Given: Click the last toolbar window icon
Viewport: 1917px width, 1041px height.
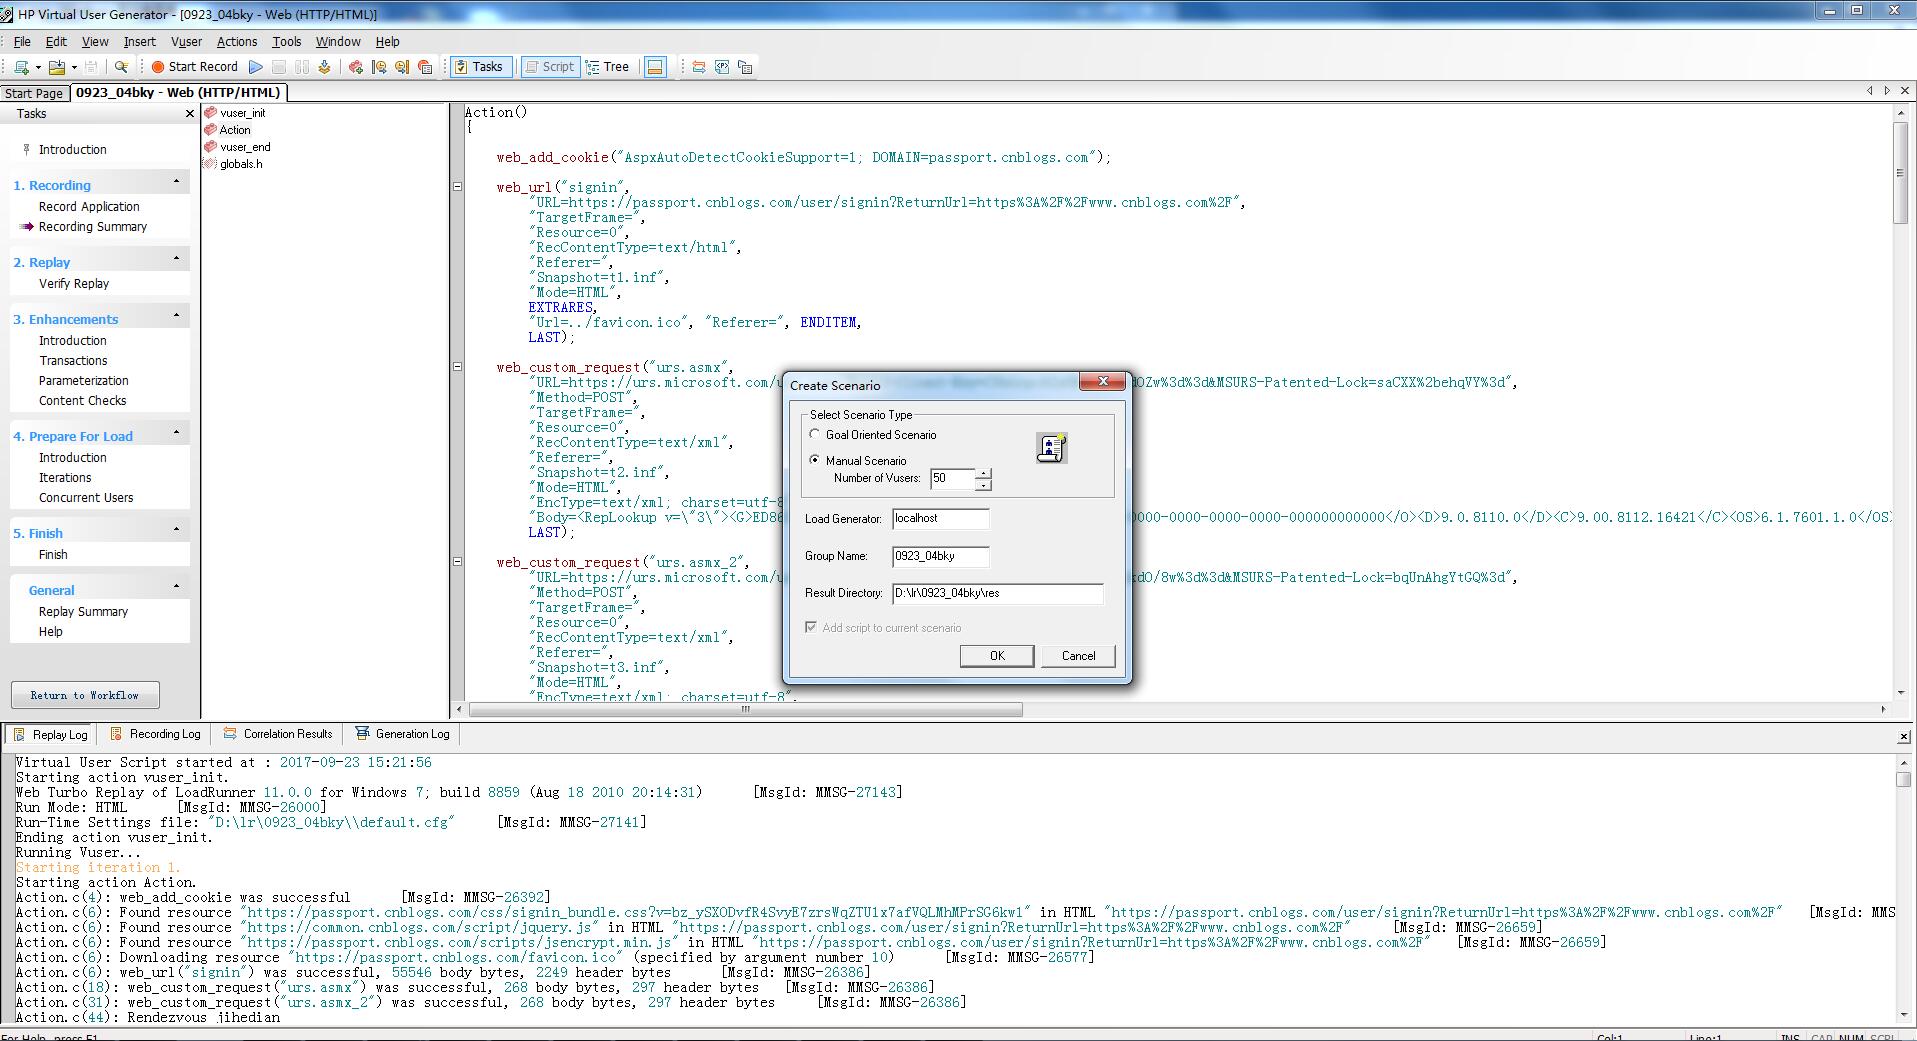Looking at the screenshot, I should pyautogui.click(x=745, y=67).
